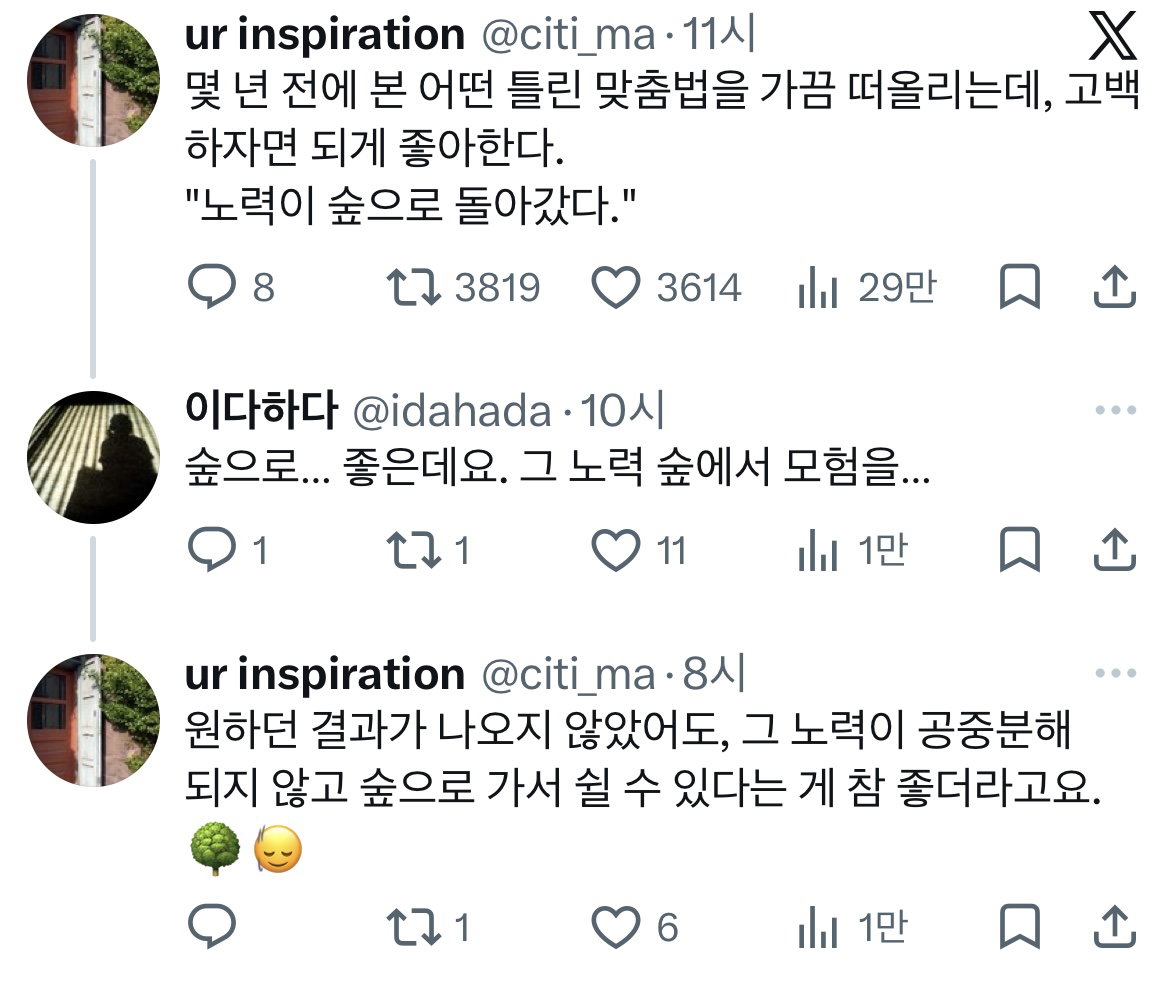
Task: Open more options on the 8시 tweet
Action: pos(1116,673)
